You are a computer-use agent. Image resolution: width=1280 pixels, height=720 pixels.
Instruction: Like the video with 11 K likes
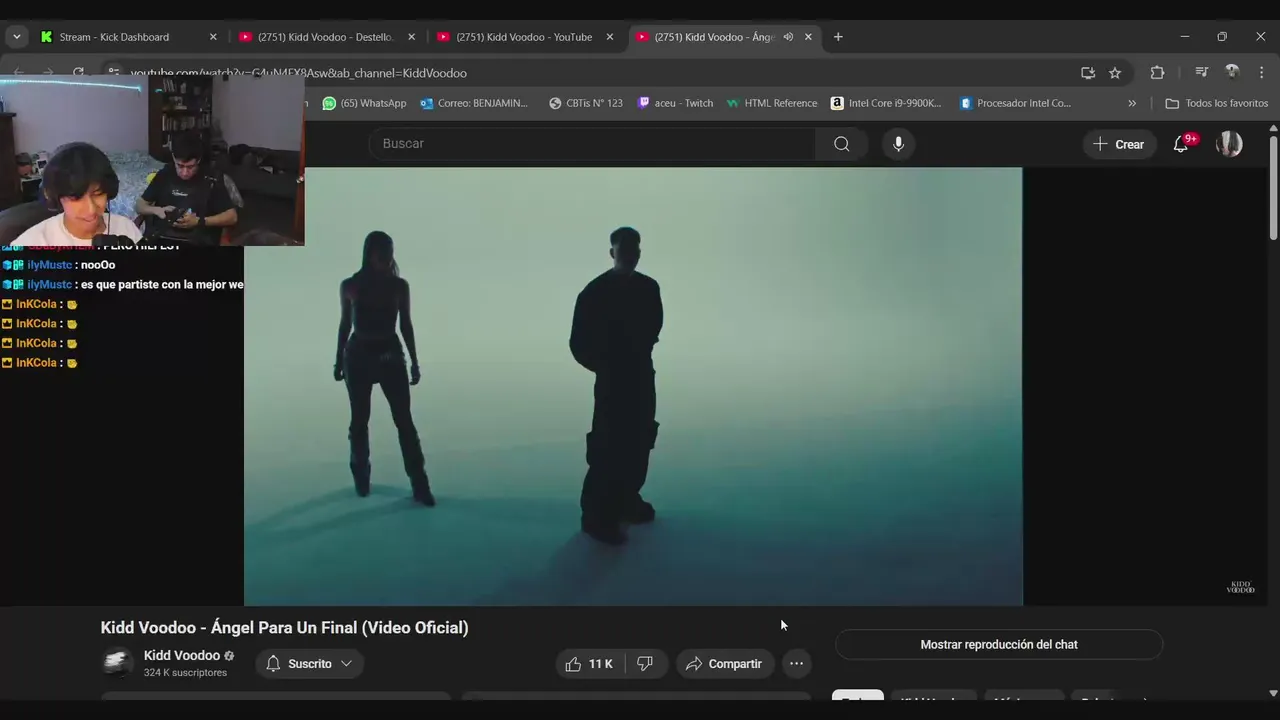point(590,664)
